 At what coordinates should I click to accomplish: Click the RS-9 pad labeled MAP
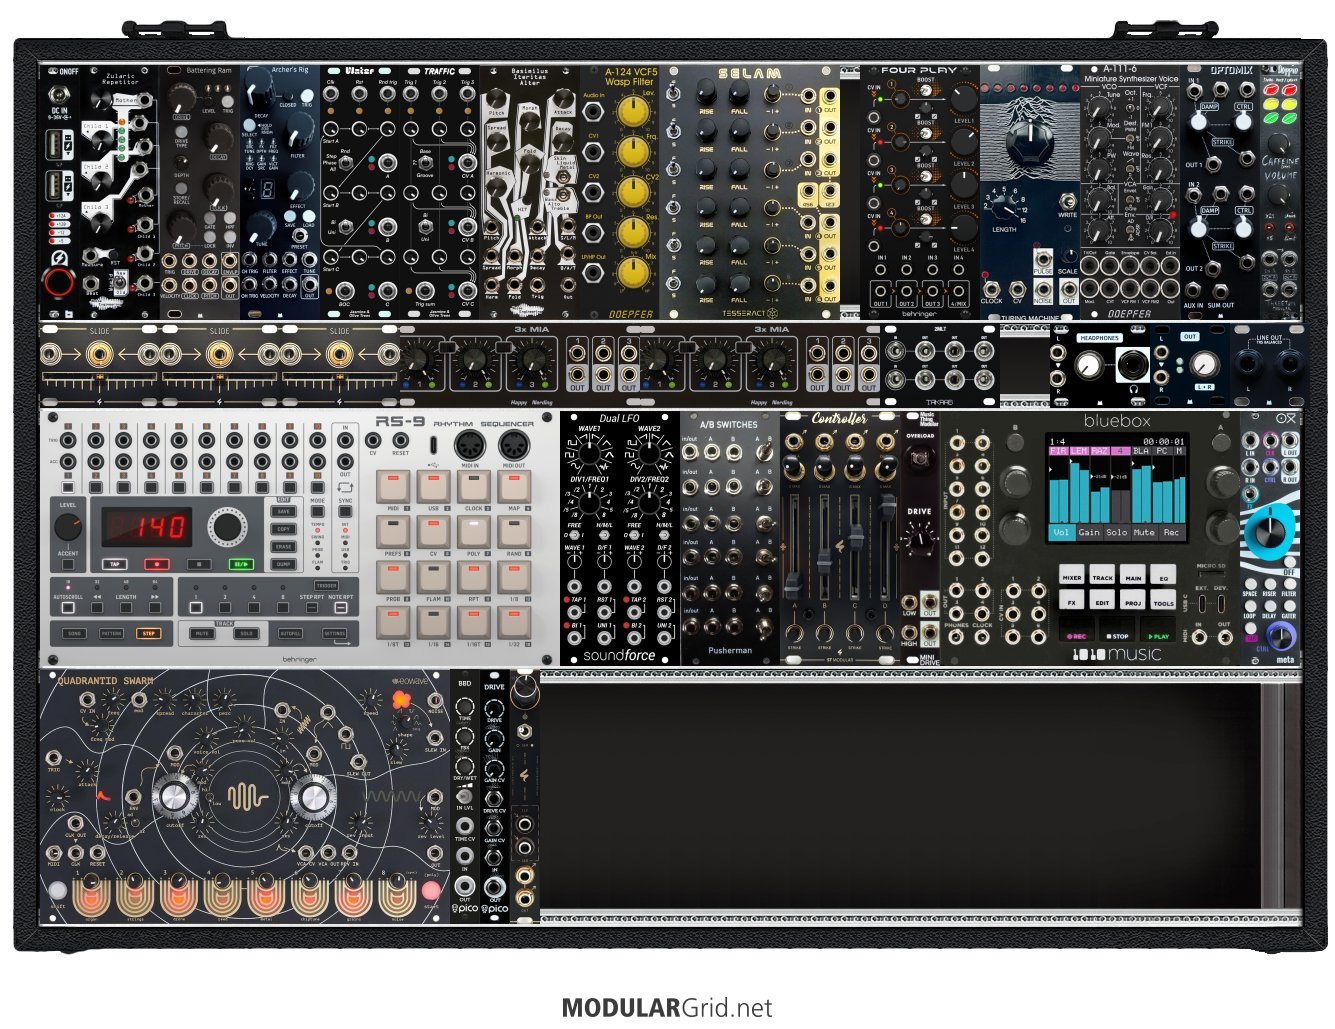tap(514, 487)
